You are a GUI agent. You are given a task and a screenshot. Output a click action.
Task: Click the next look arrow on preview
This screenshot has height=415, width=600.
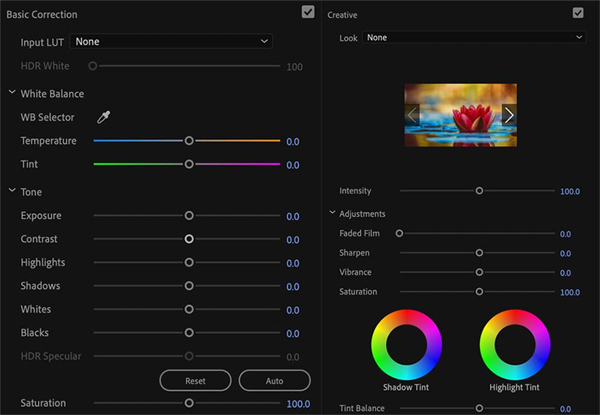(x=509, y=115)
